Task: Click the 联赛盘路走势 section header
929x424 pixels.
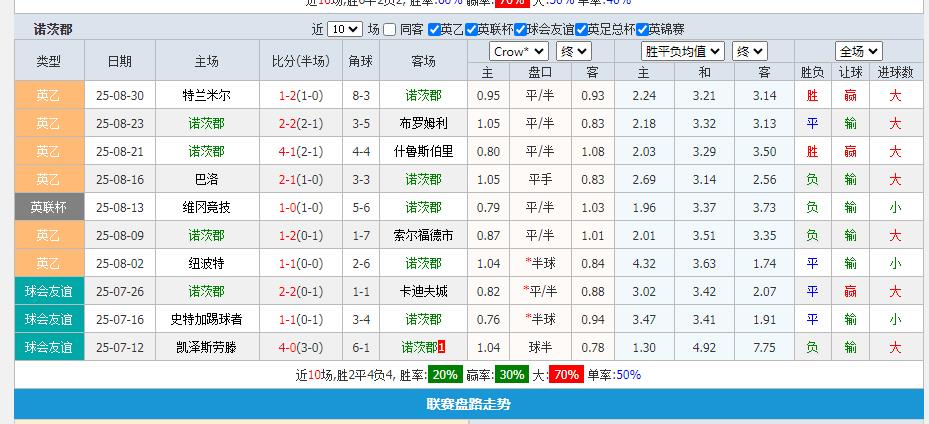Action: click(470, 405)
